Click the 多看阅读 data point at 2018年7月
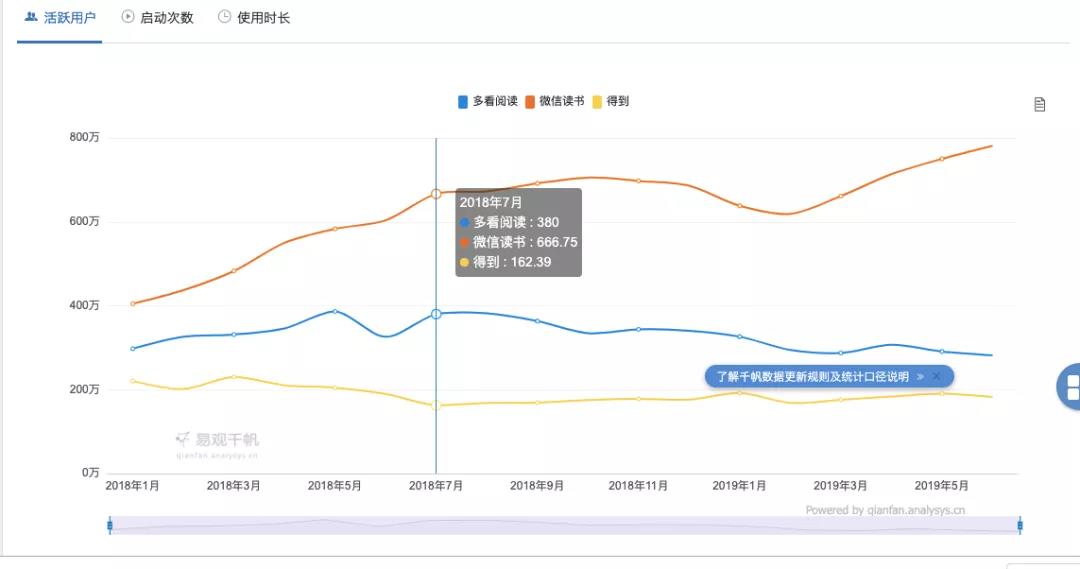1080x569 pixels. (436, 314)
